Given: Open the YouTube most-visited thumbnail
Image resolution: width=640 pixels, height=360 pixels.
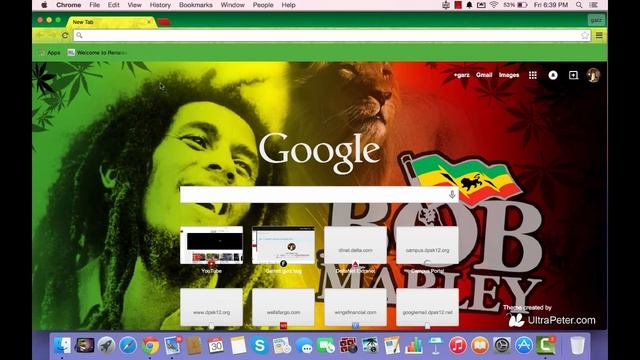Looking at the screenshot, I should (211, 245).
